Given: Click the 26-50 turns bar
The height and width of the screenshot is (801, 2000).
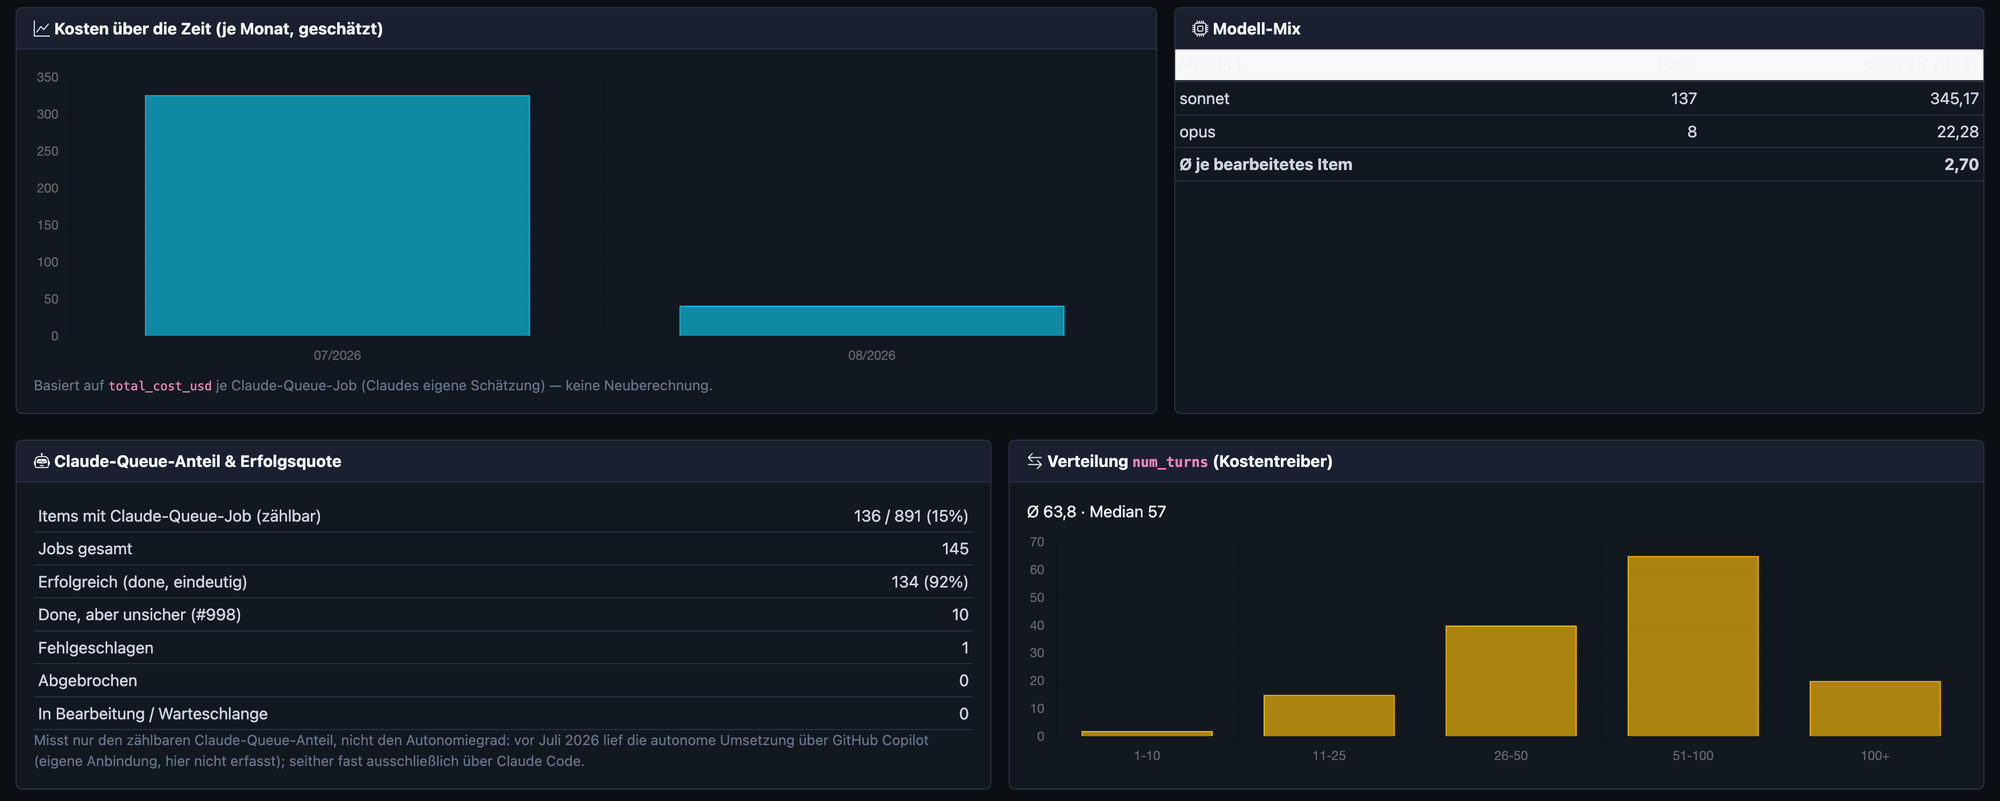Looking at the screenshot, I should point(1511,681).
